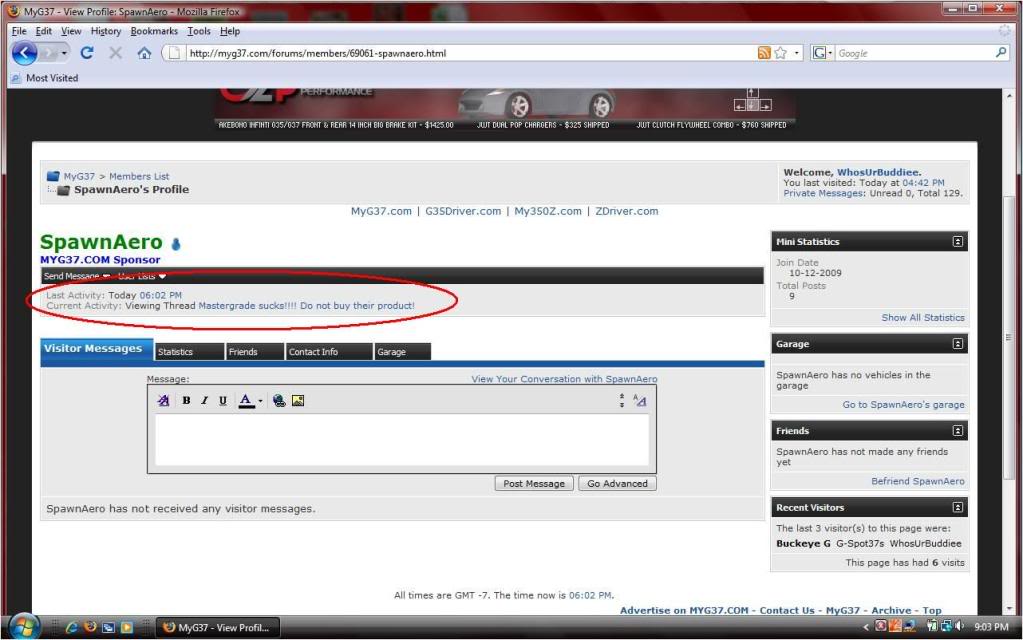Collapse the Garage panel
Screen dimensions: 1023x640
click(x=957, y=343)
